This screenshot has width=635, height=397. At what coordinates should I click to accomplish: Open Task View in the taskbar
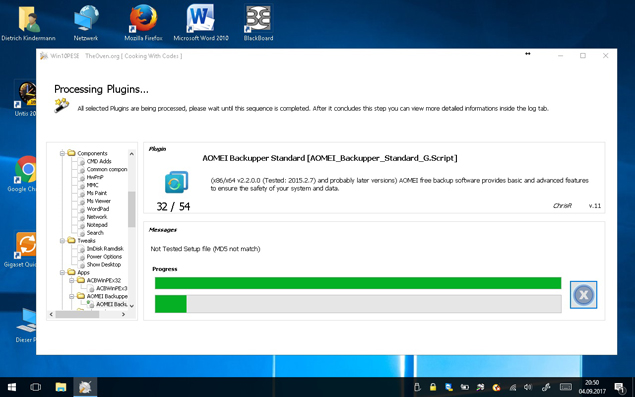pyautogui.click(x=36, y=387)
